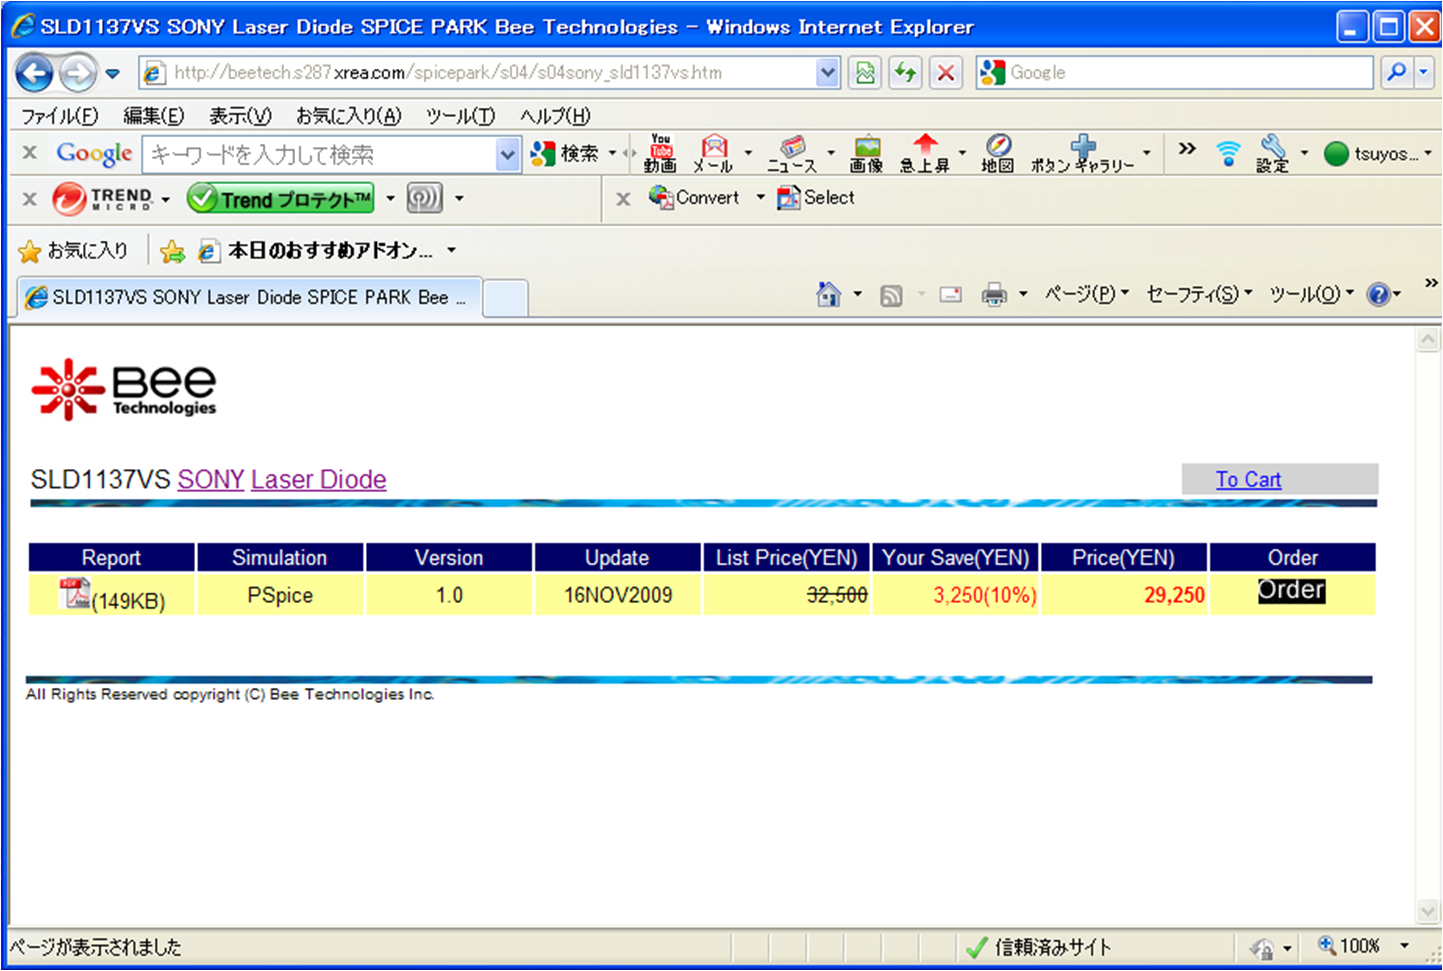
Task: Expand Google toolbar search history dropdown
Action: pos(508,154)
